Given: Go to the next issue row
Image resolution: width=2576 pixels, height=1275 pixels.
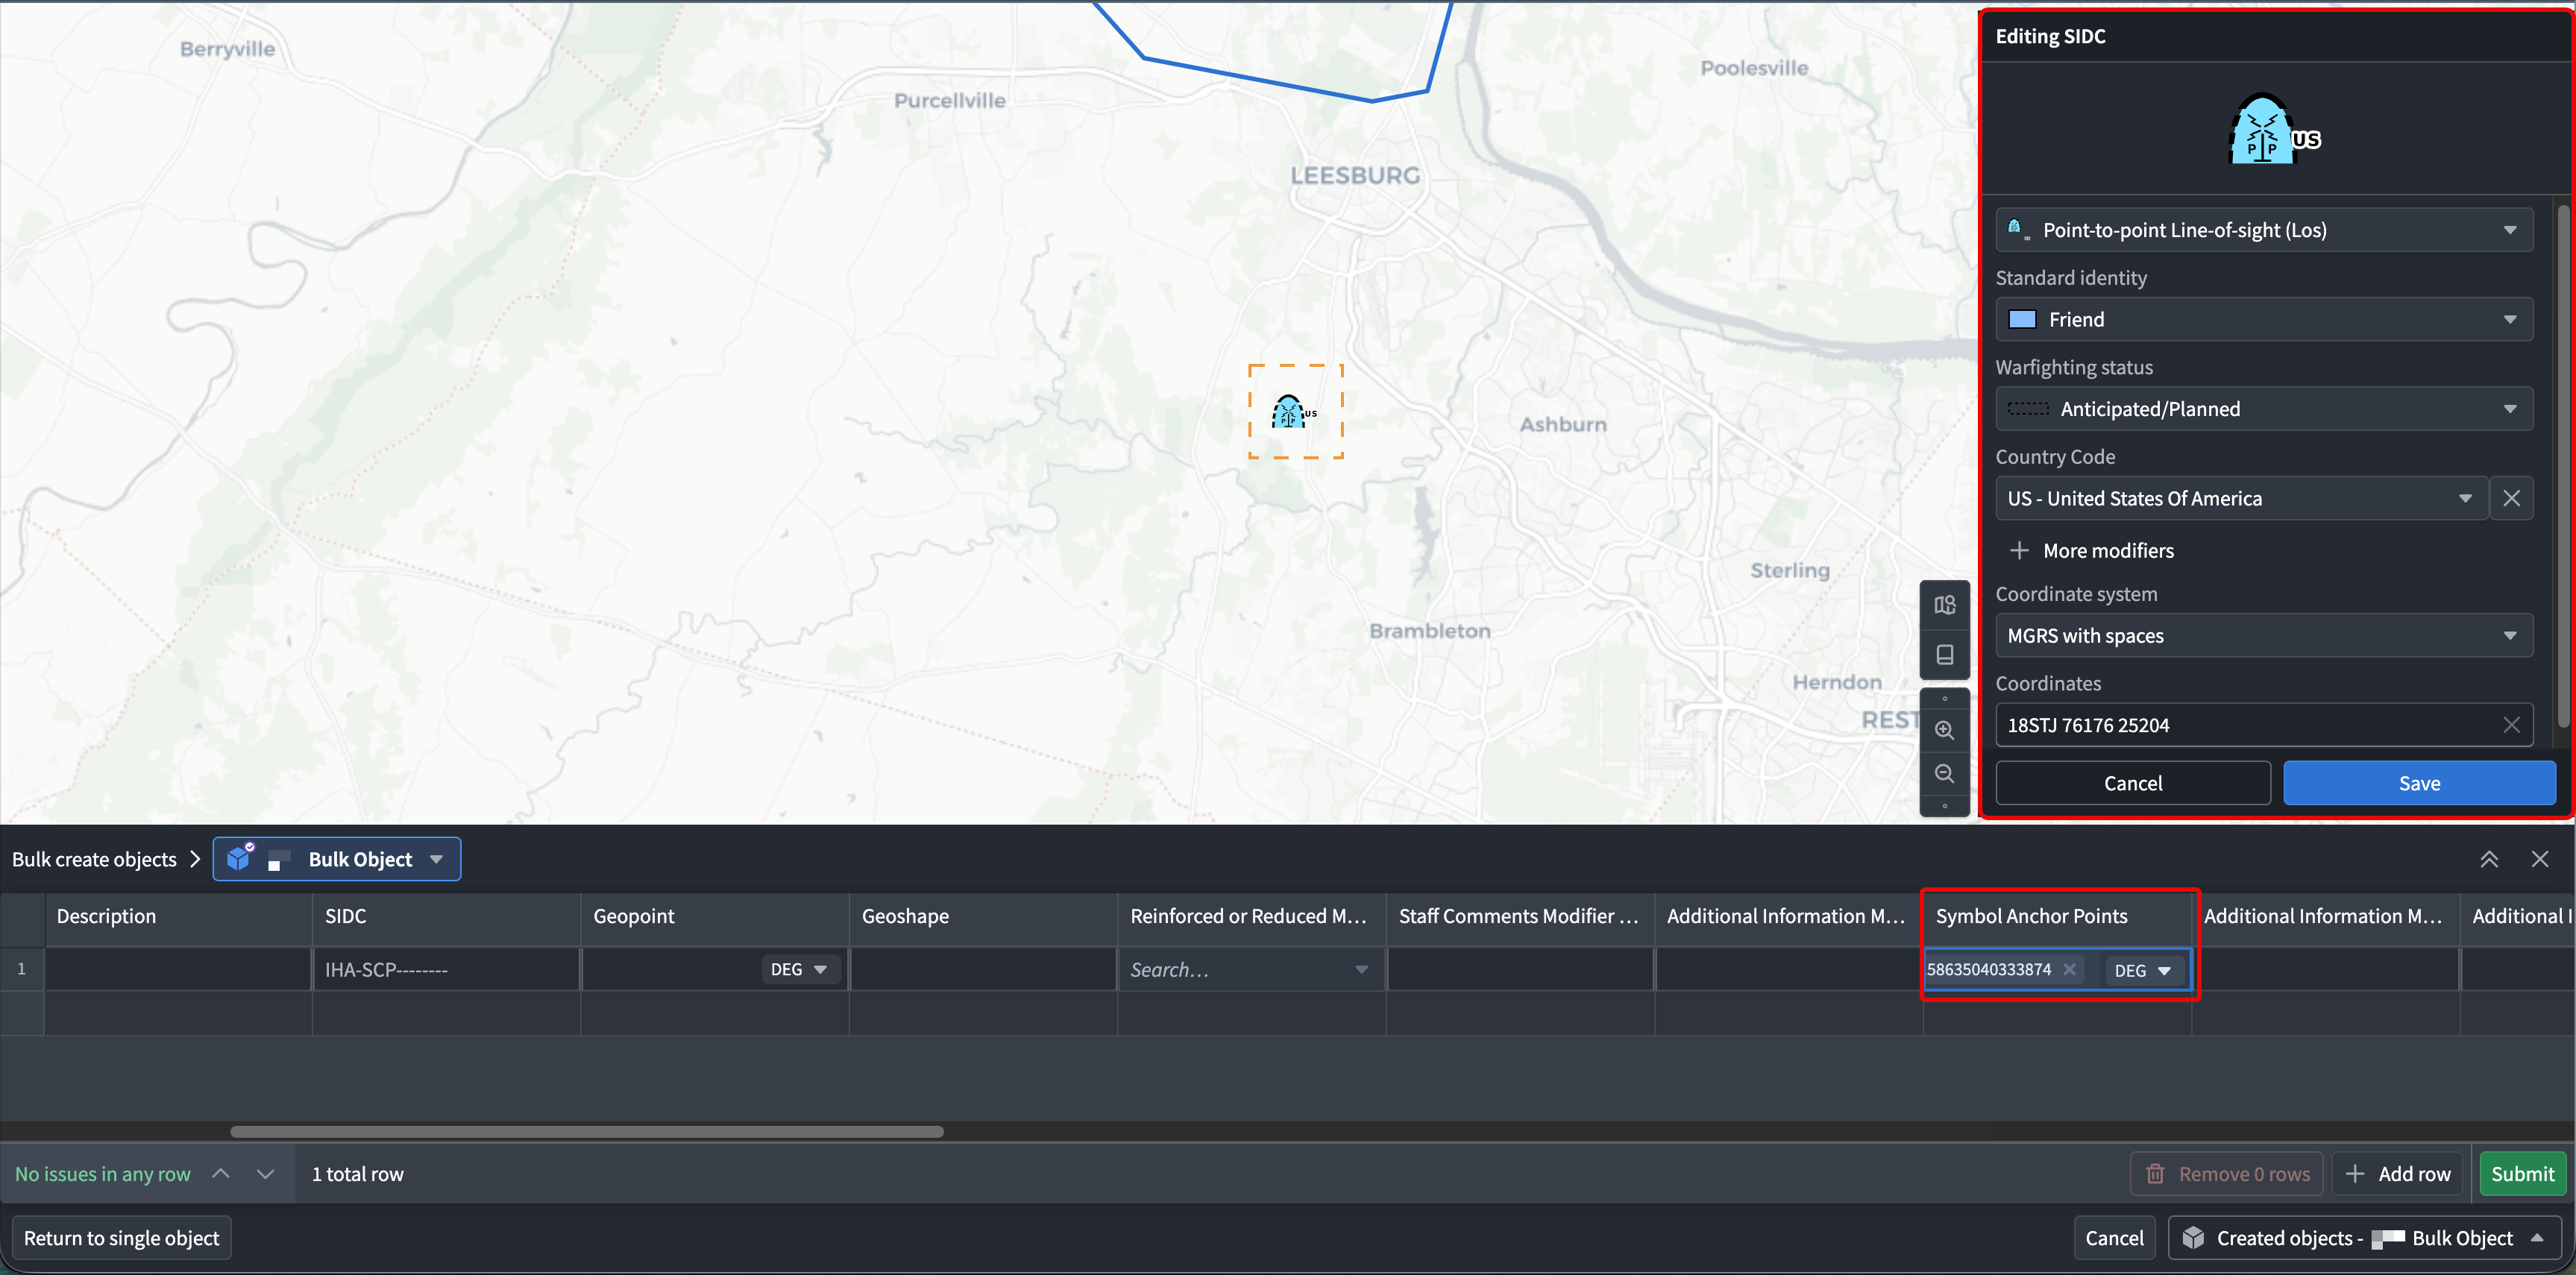Looking at the screenshot, I should [x=265, y=1174].
